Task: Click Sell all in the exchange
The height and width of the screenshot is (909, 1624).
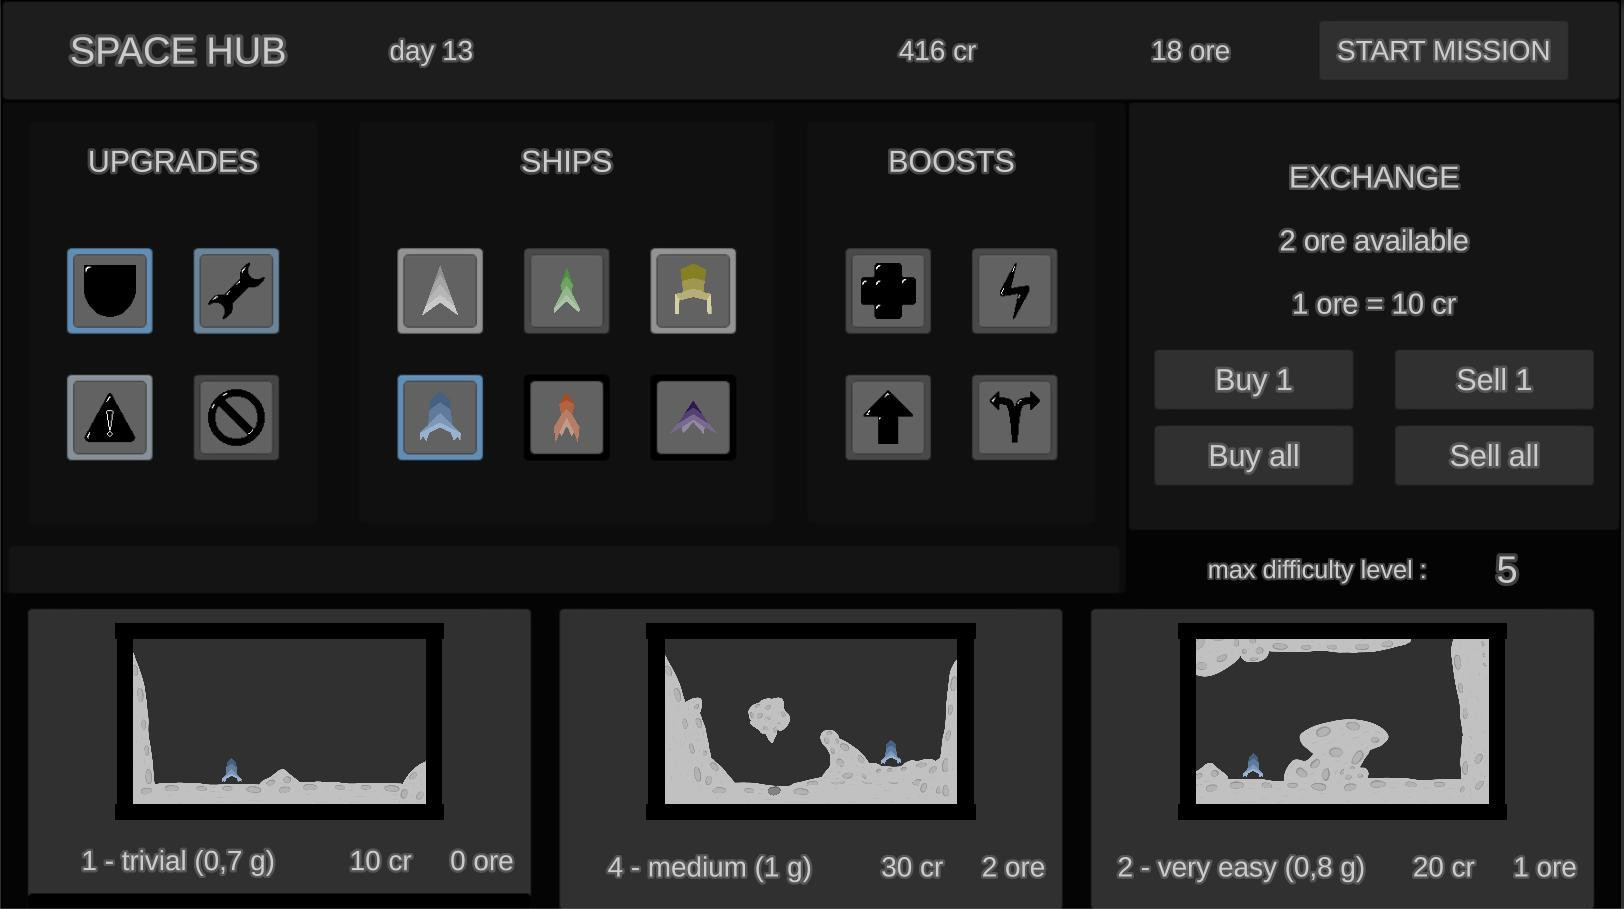Action: click(1494, 456)
